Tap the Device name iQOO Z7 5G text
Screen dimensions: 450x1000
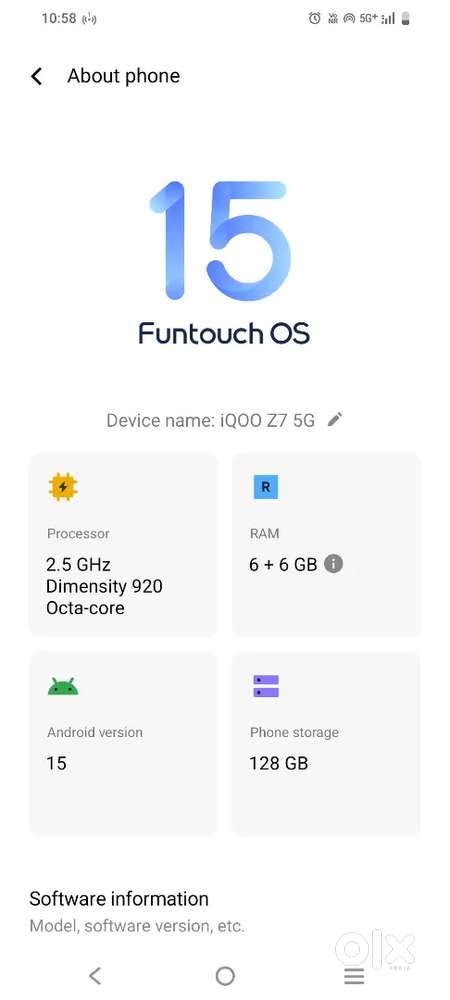[210, 420]
